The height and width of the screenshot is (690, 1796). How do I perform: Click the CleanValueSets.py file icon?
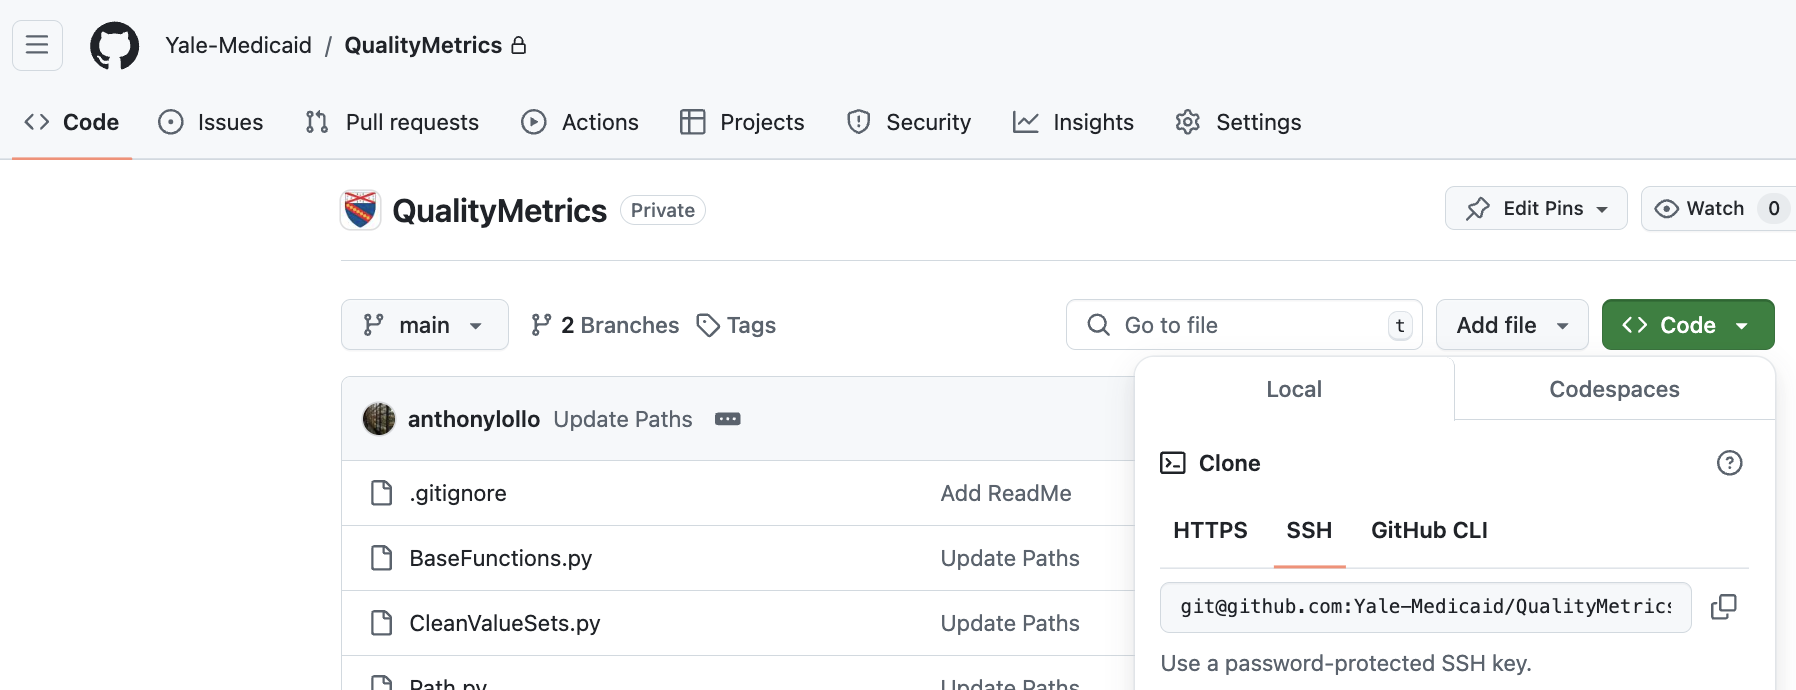click(x=381, y=623)
